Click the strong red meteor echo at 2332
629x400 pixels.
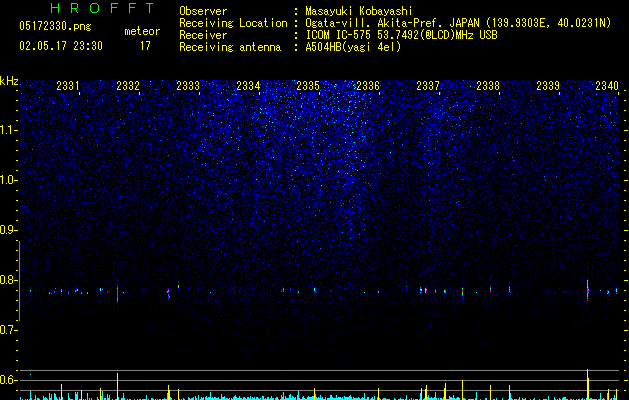[x=118, y=294]
